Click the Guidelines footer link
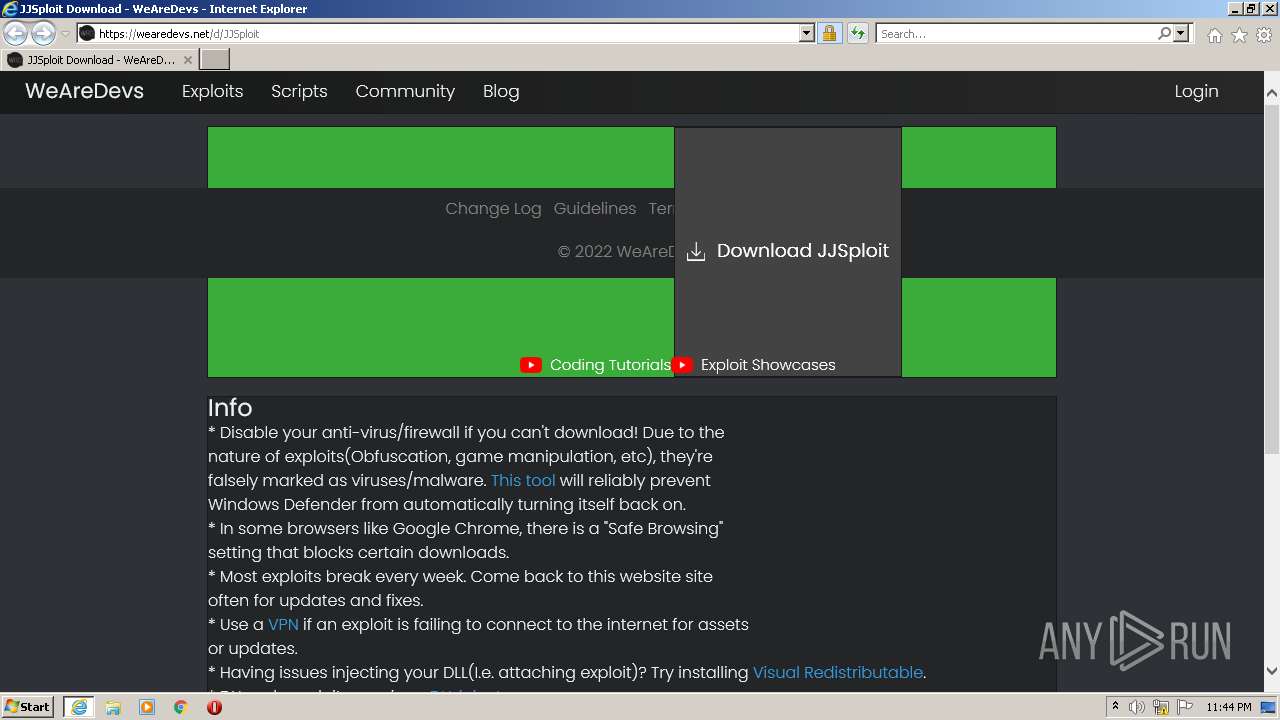Screen dimensions: 1280x720 tap(595, 208)
